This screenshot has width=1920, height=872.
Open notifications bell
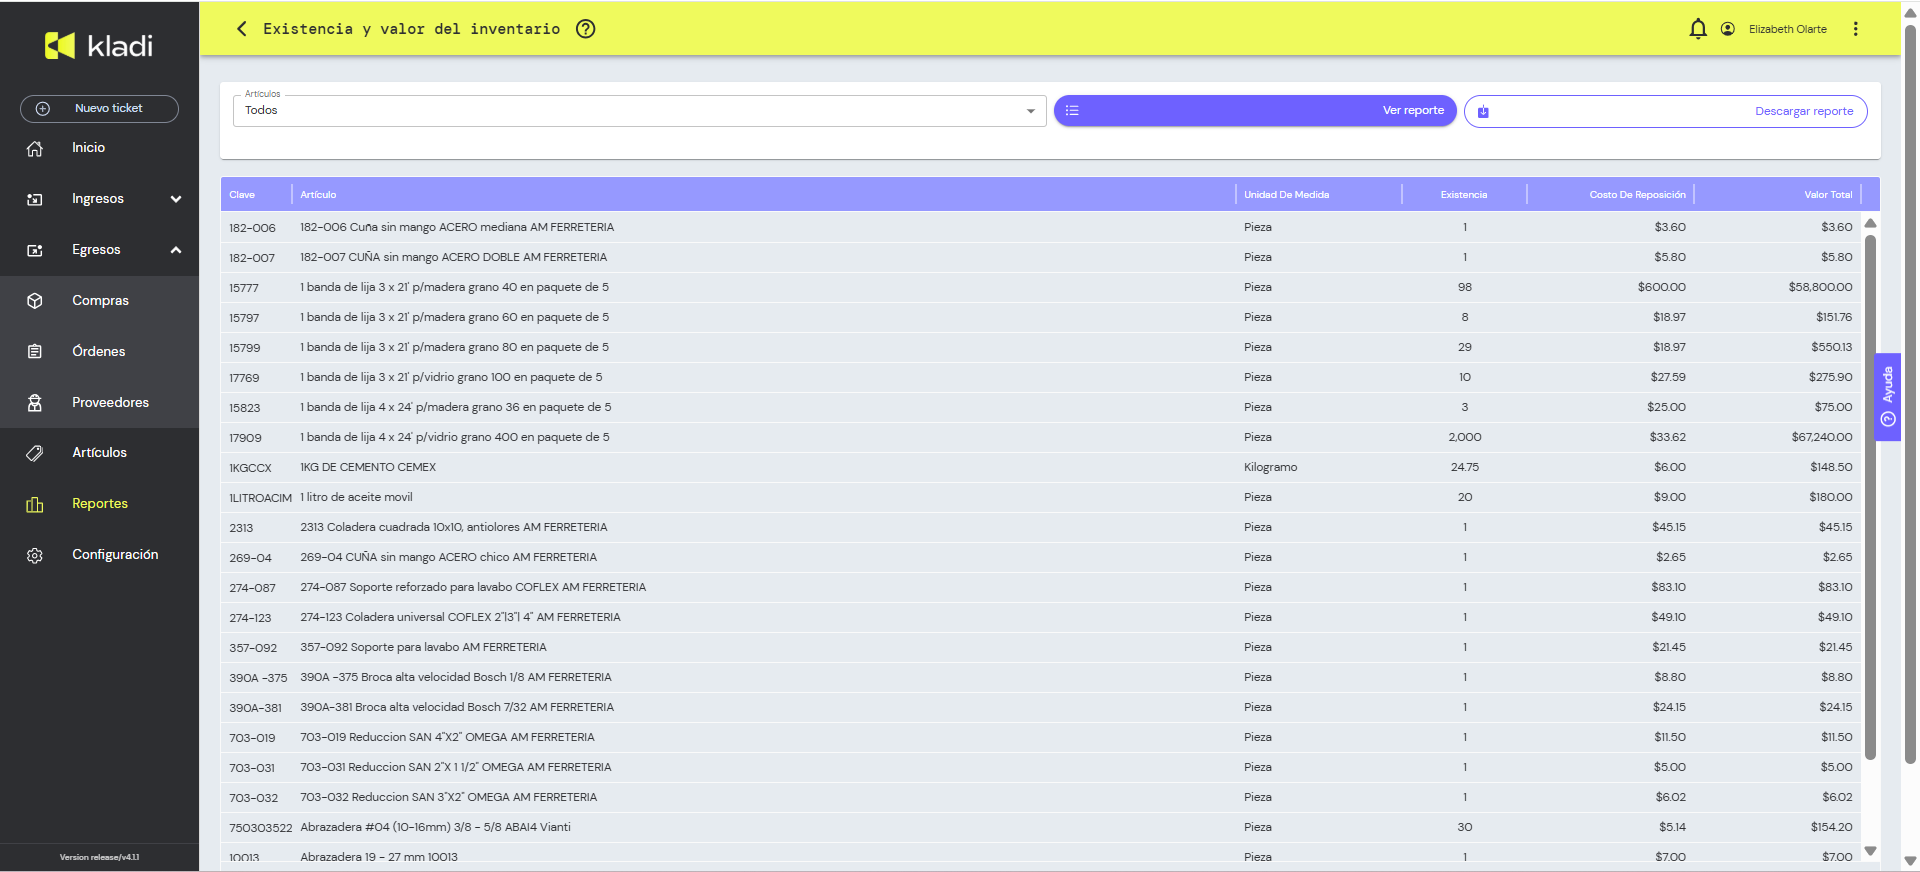click(1698, 29)
